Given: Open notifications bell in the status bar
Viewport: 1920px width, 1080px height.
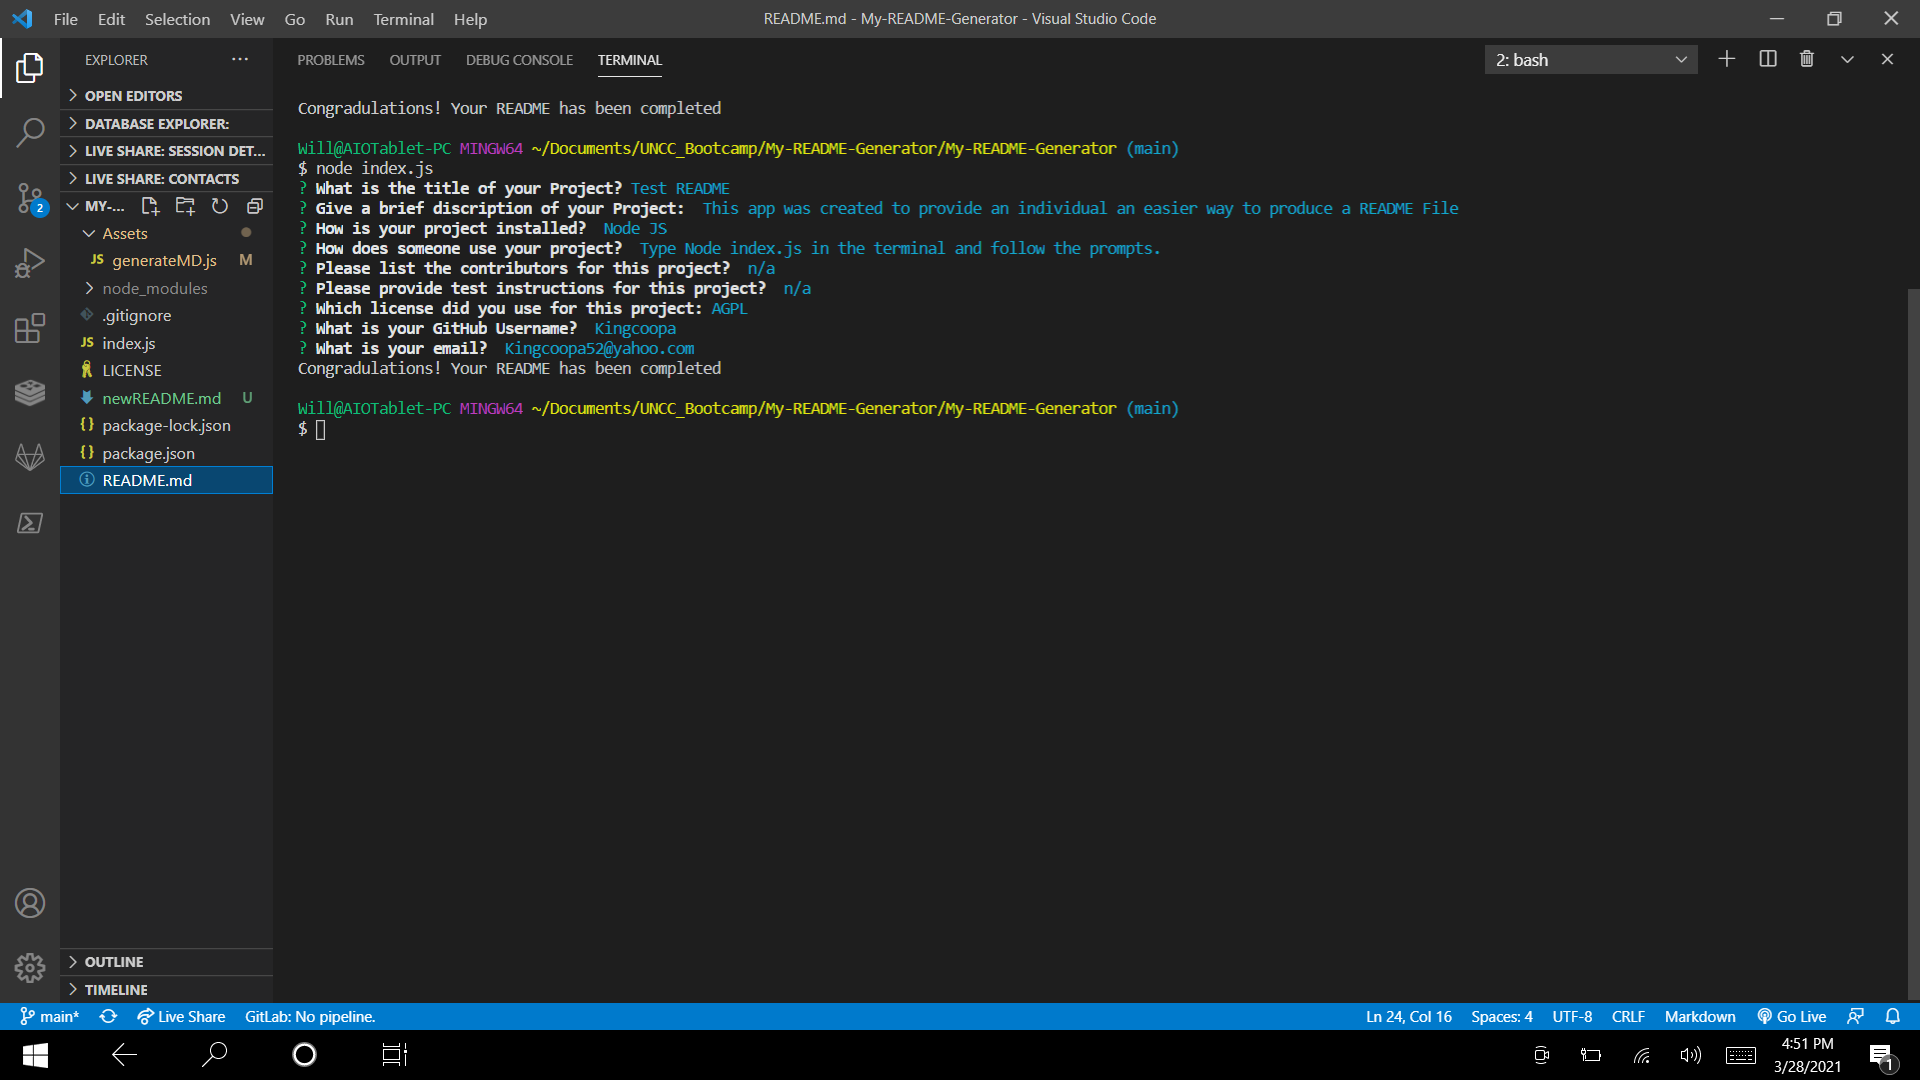Looking at the screenshot, I should tap(1893, 1016).
